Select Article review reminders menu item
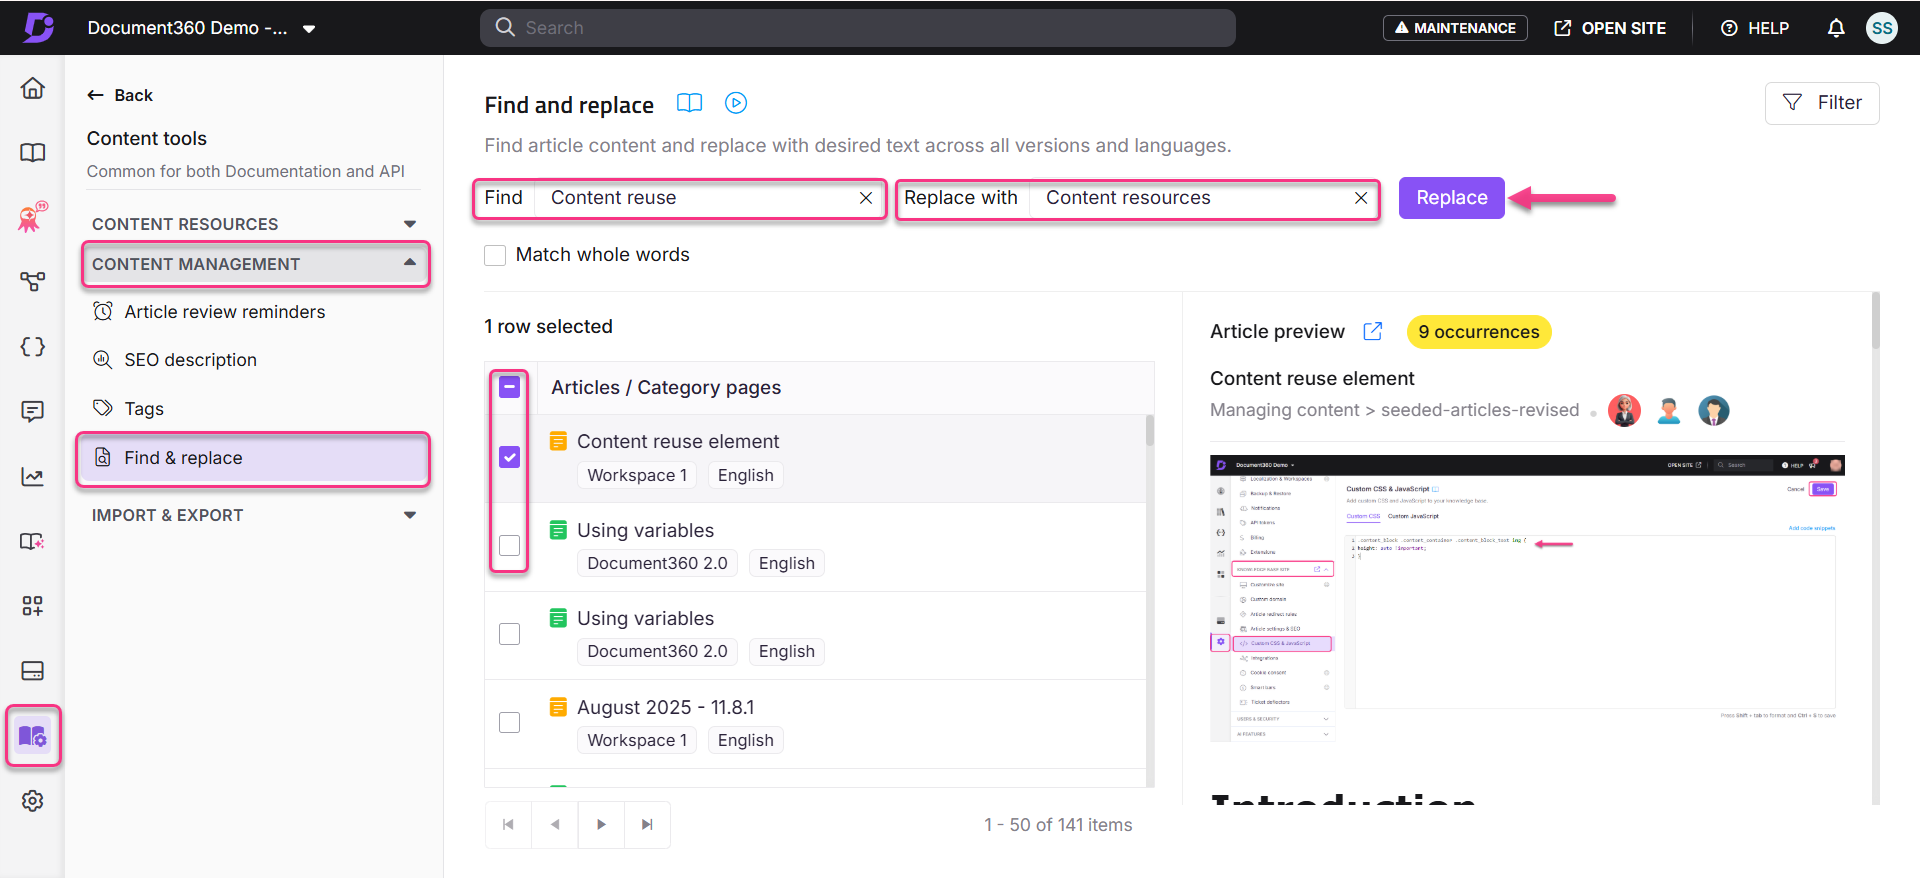 click(x=224, y=312)
